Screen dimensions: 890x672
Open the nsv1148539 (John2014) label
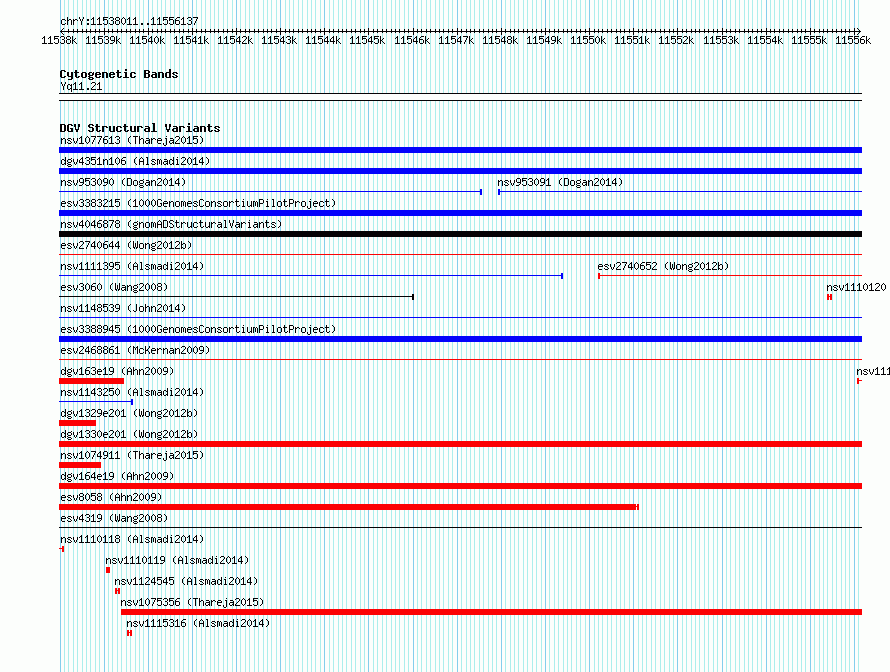123,308
